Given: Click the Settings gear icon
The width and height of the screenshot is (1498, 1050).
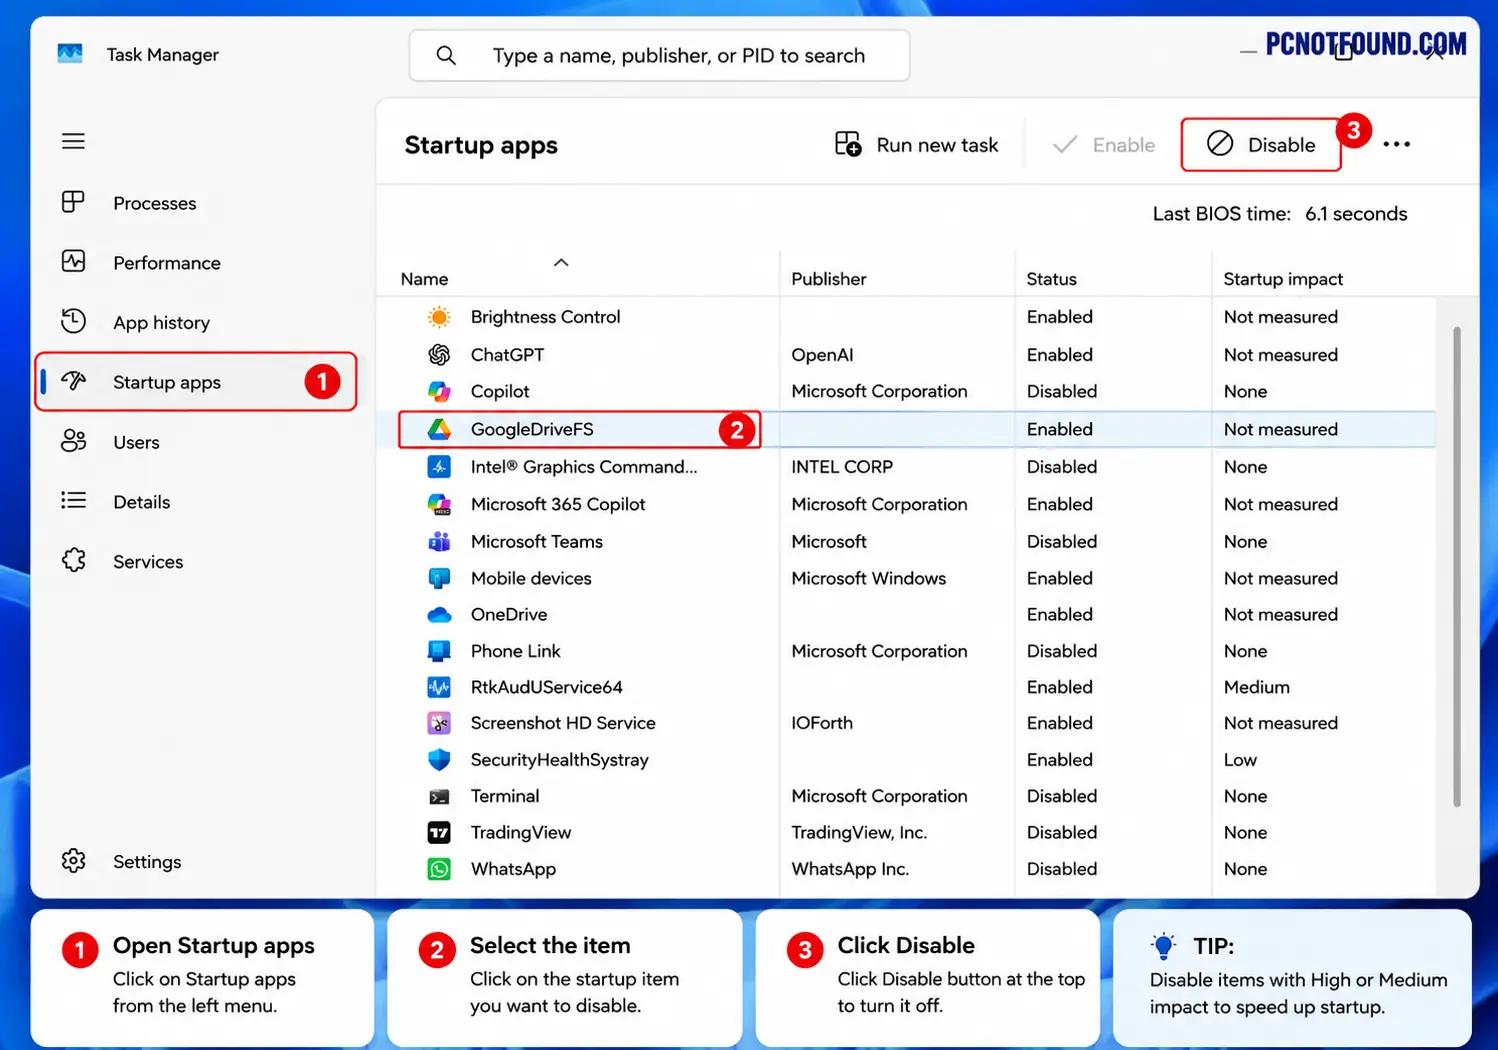Looking at the screenshot, I should [73, 861].
